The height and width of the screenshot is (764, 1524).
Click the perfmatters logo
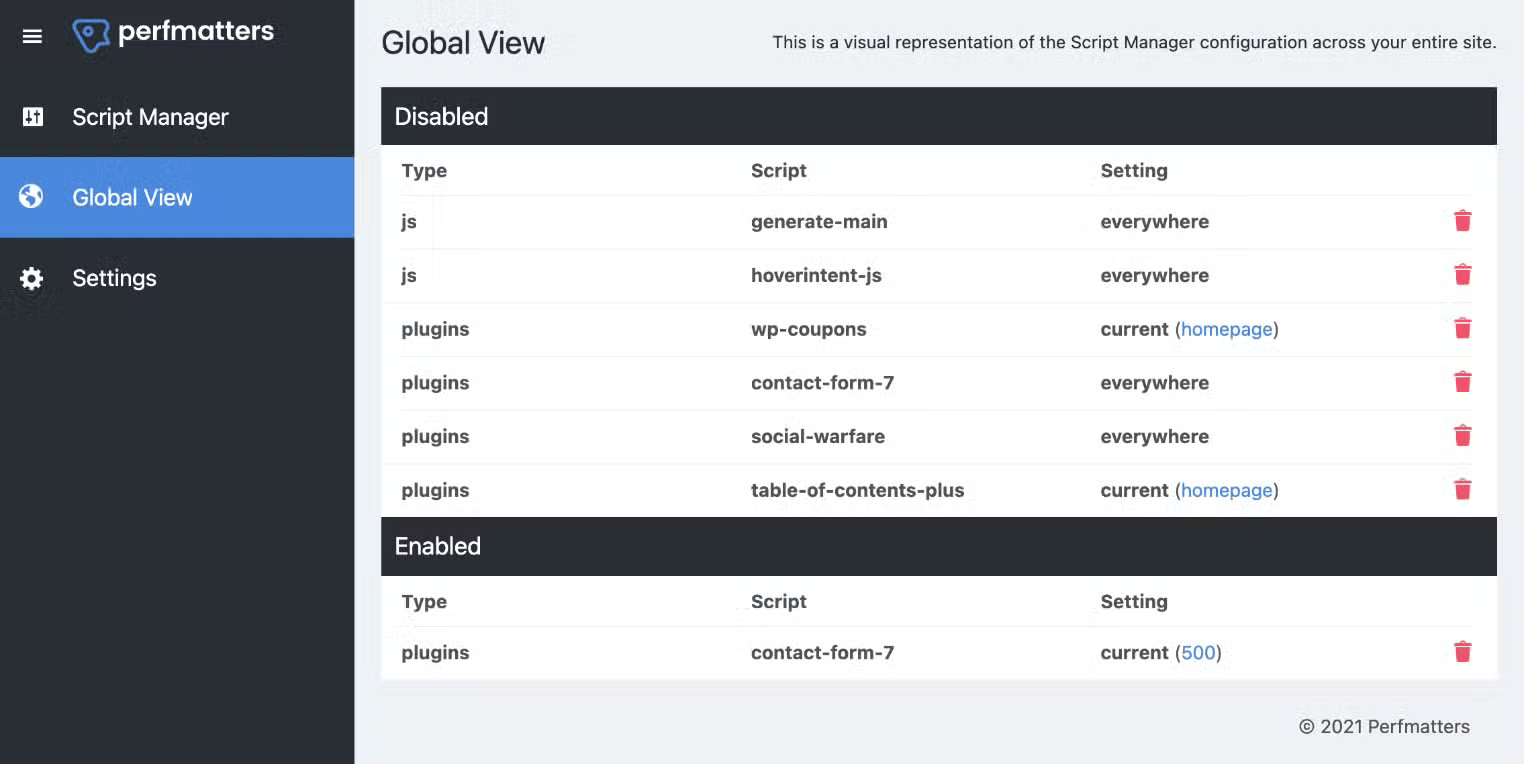pos(172,32)
